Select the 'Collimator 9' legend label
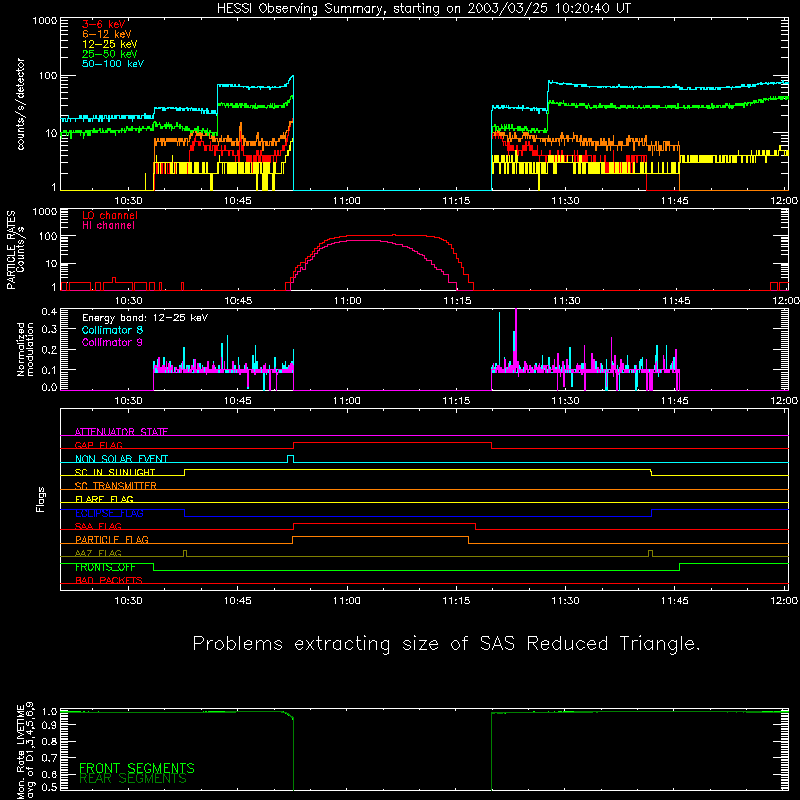This screenshot has width=800, height=800. pyautogui.click(x=112, y=342)
